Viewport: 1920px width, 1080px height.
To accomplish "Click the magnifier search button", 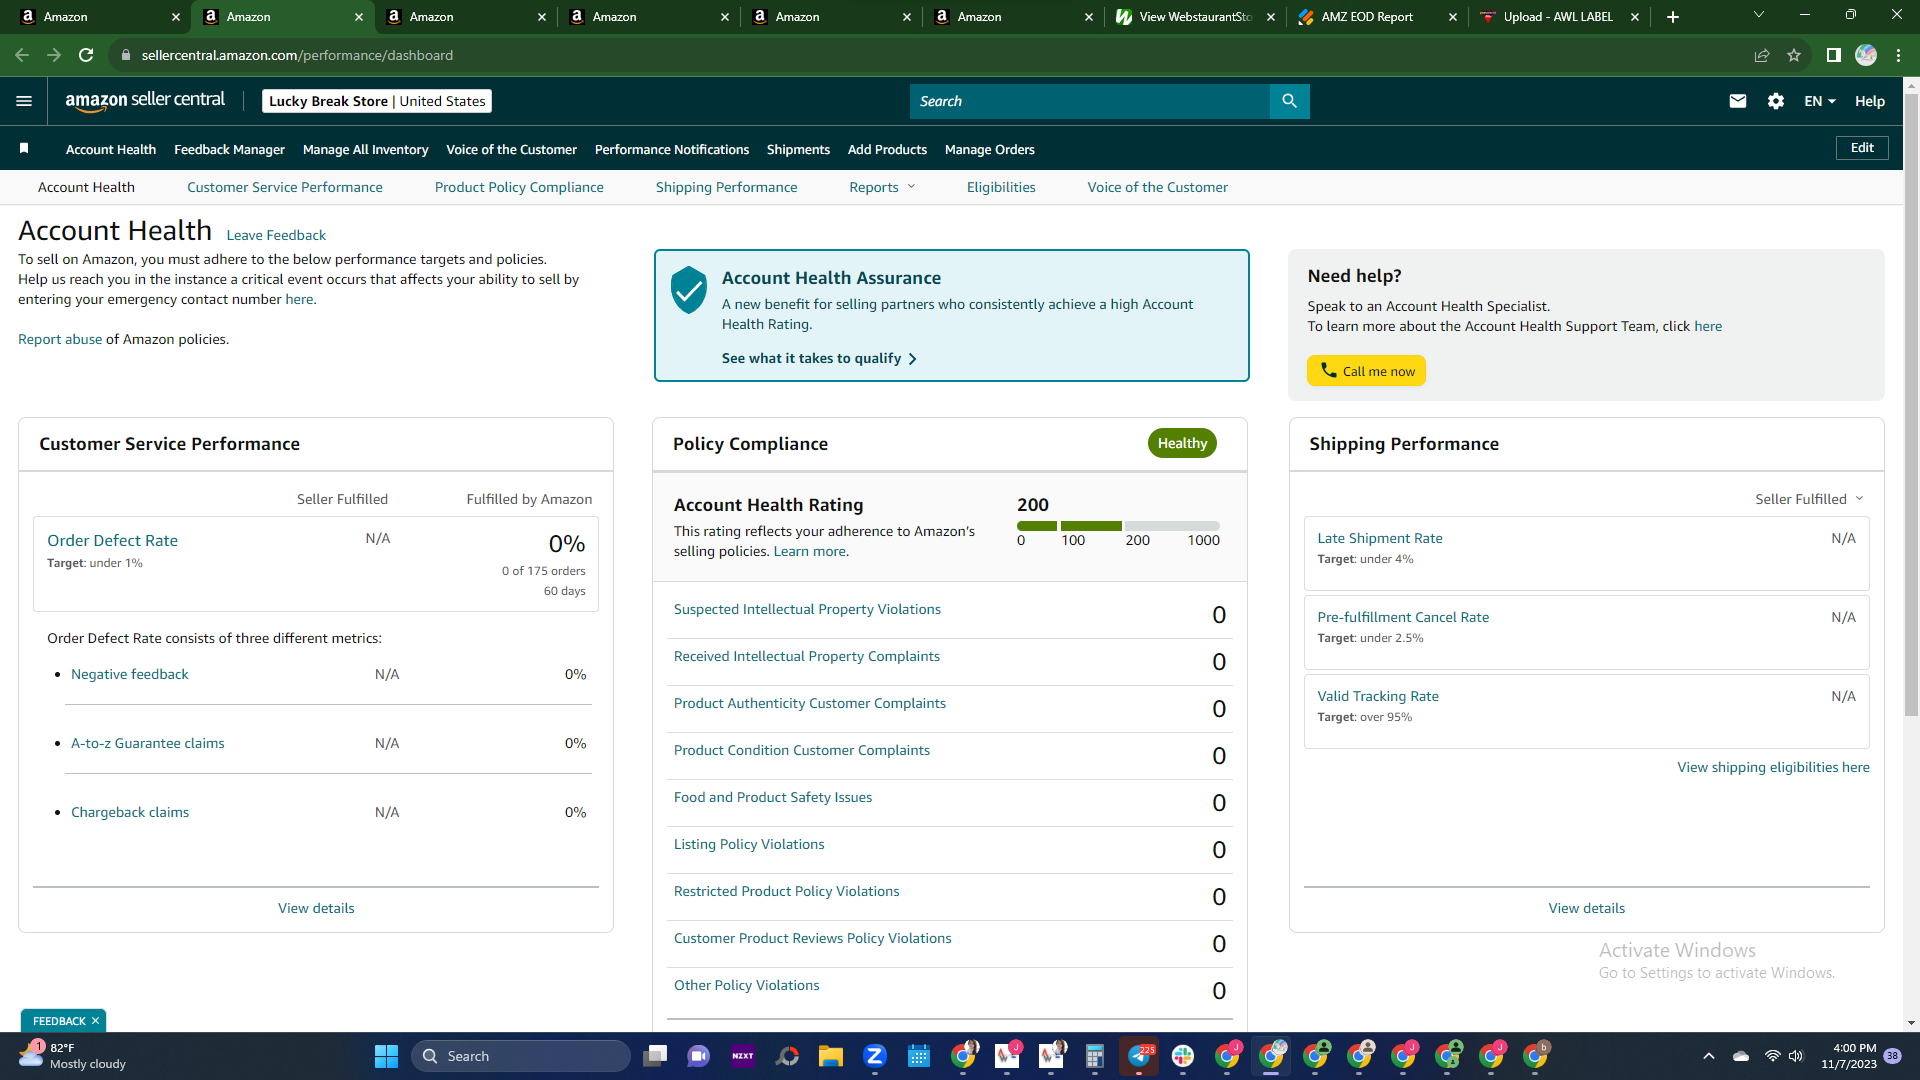I will tap(1289, 101).
